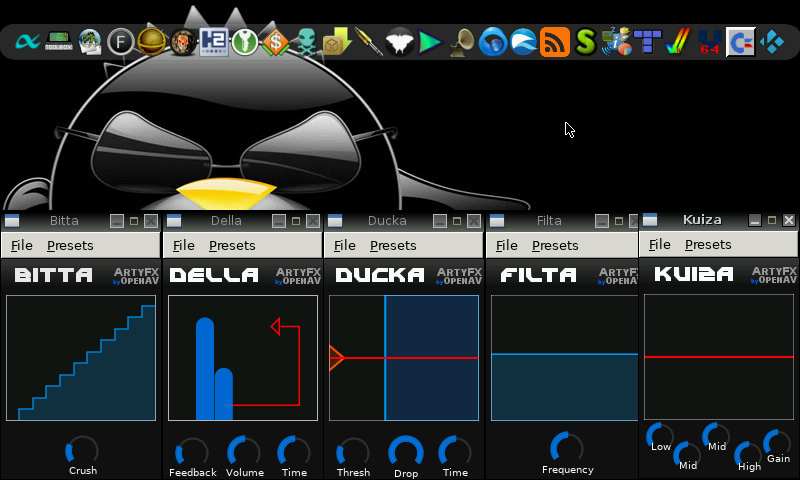
Task: Open the rainbow checkmark VICE icon
Action: tap(678, 42)
